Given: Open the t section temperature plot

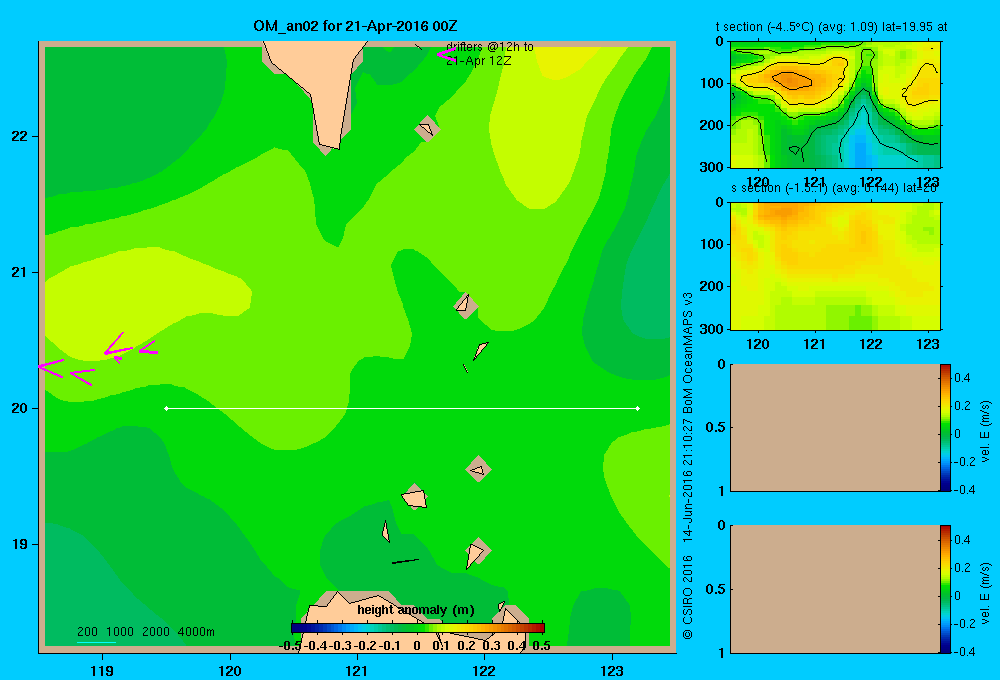Looking at the screenshot, I should click(835, 104).
